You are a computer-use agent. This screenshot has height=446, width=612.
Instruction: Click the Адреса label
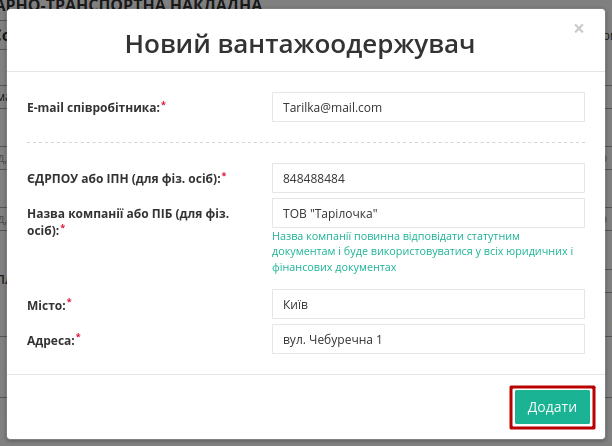[53, 340]
